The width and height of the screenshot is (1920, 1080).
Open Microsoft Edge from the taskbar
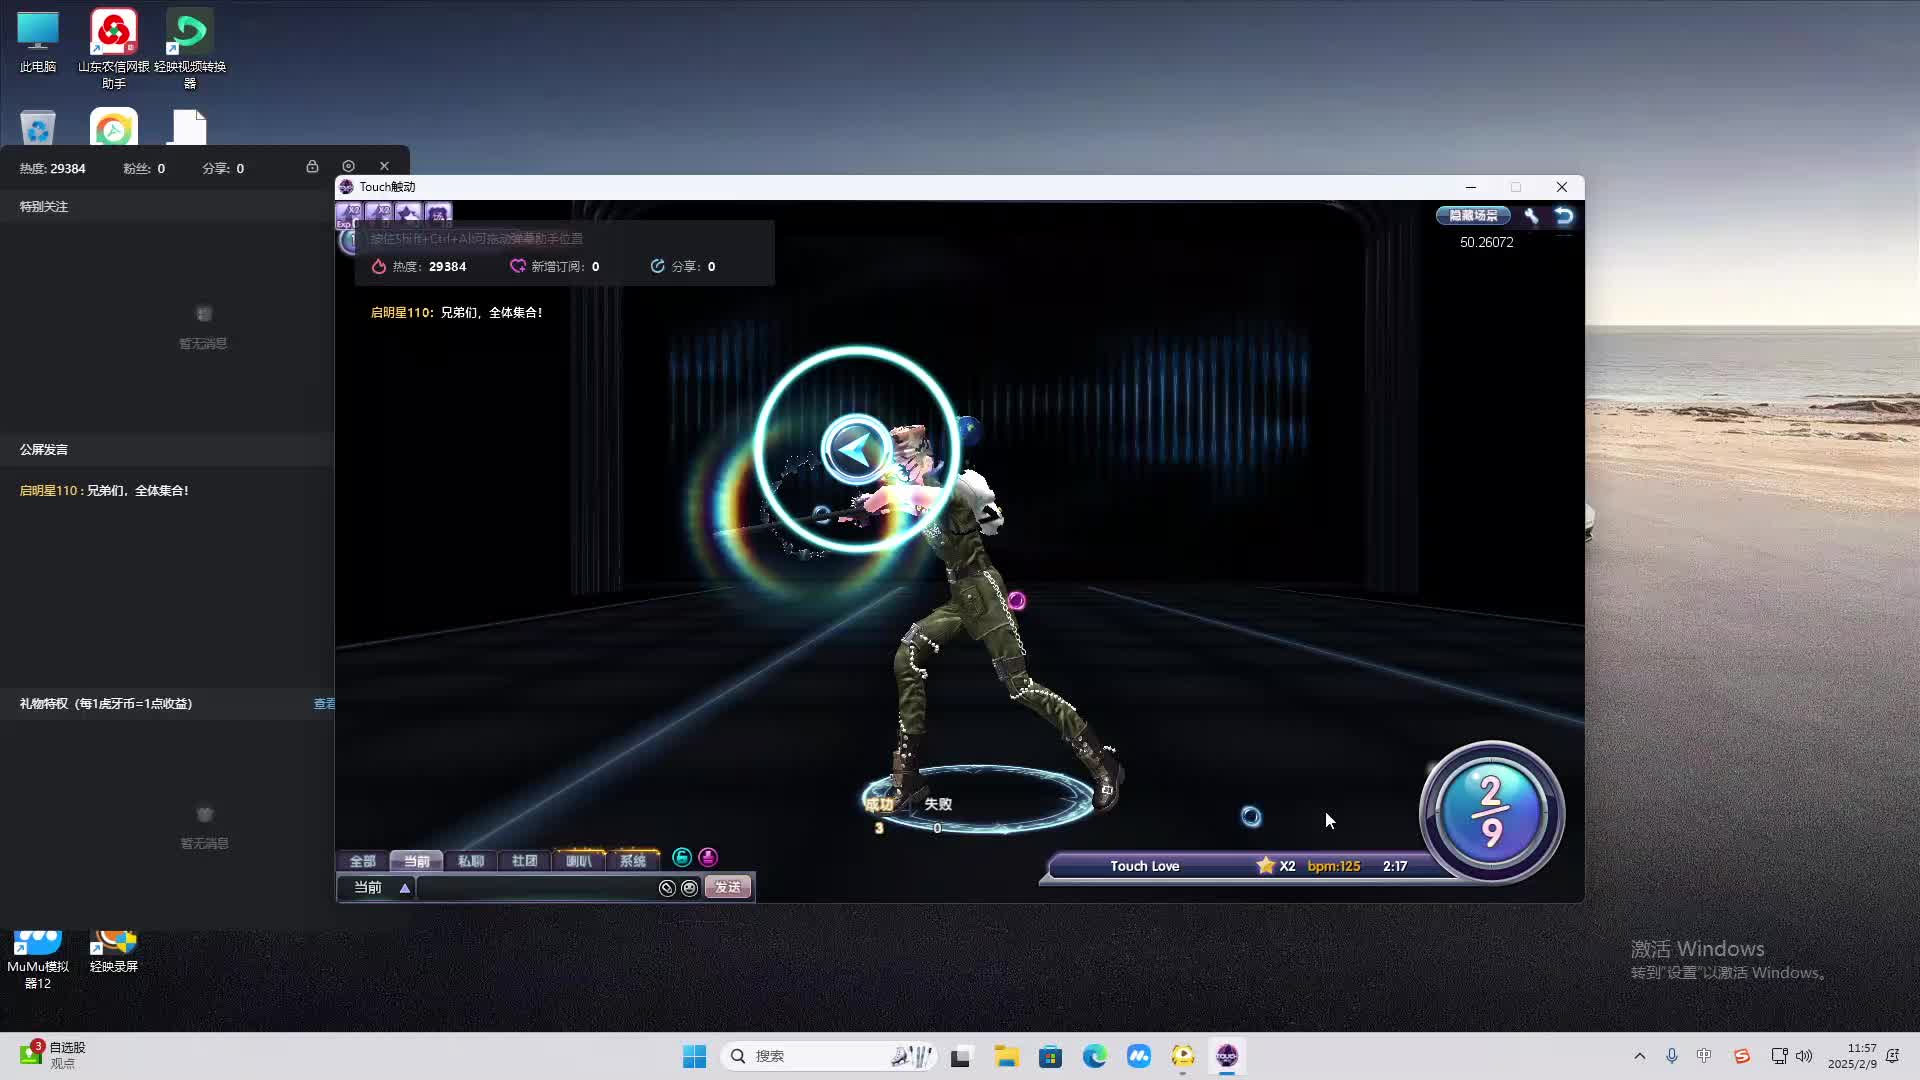click(x=1095, y=1056)
